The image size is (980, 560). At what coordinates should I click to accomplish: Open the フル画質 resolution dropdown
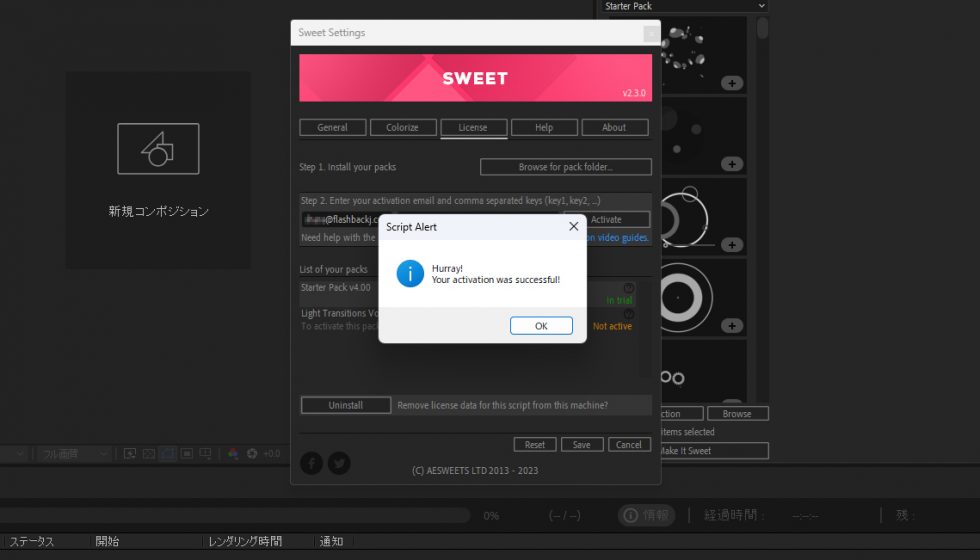pos(74,454)
